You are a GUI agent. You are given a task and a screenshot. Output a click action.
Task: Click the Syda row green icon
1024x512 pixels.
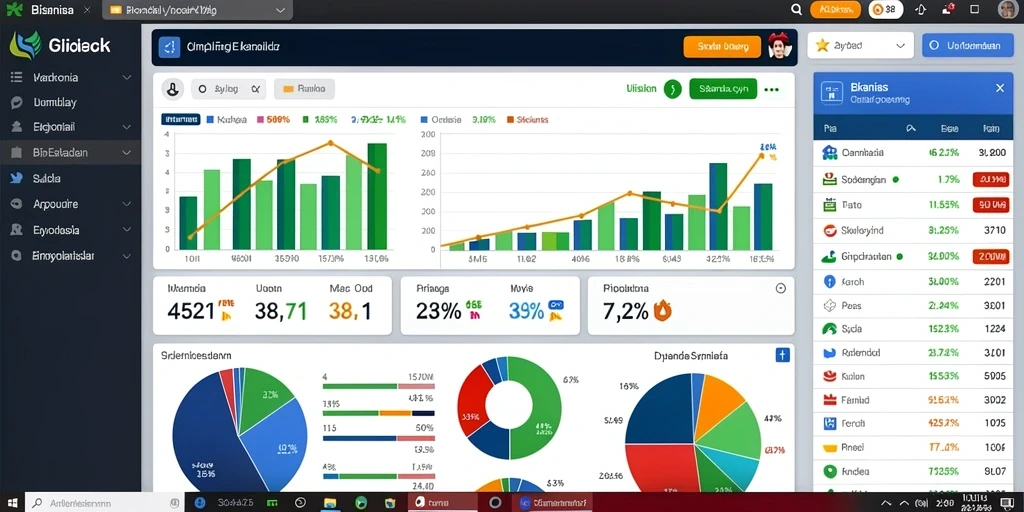pyautogui.click(x=829, y=328)
